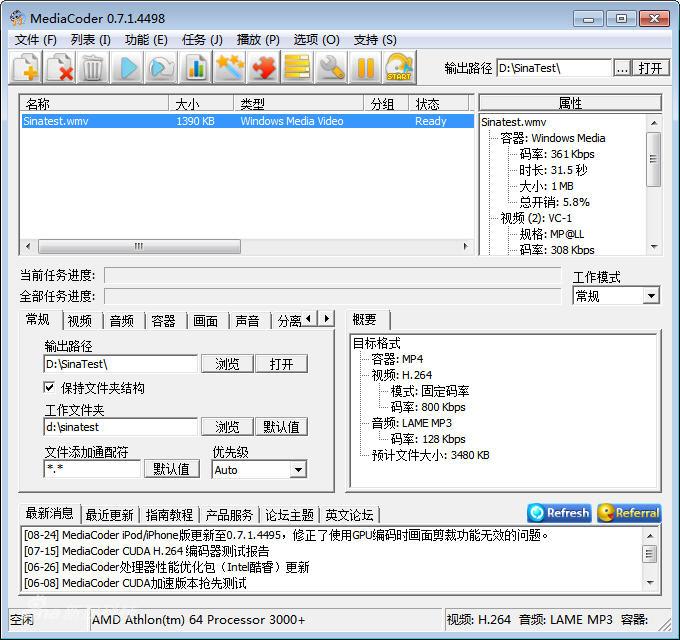Select the Sinatest.wmv file row

247,121
